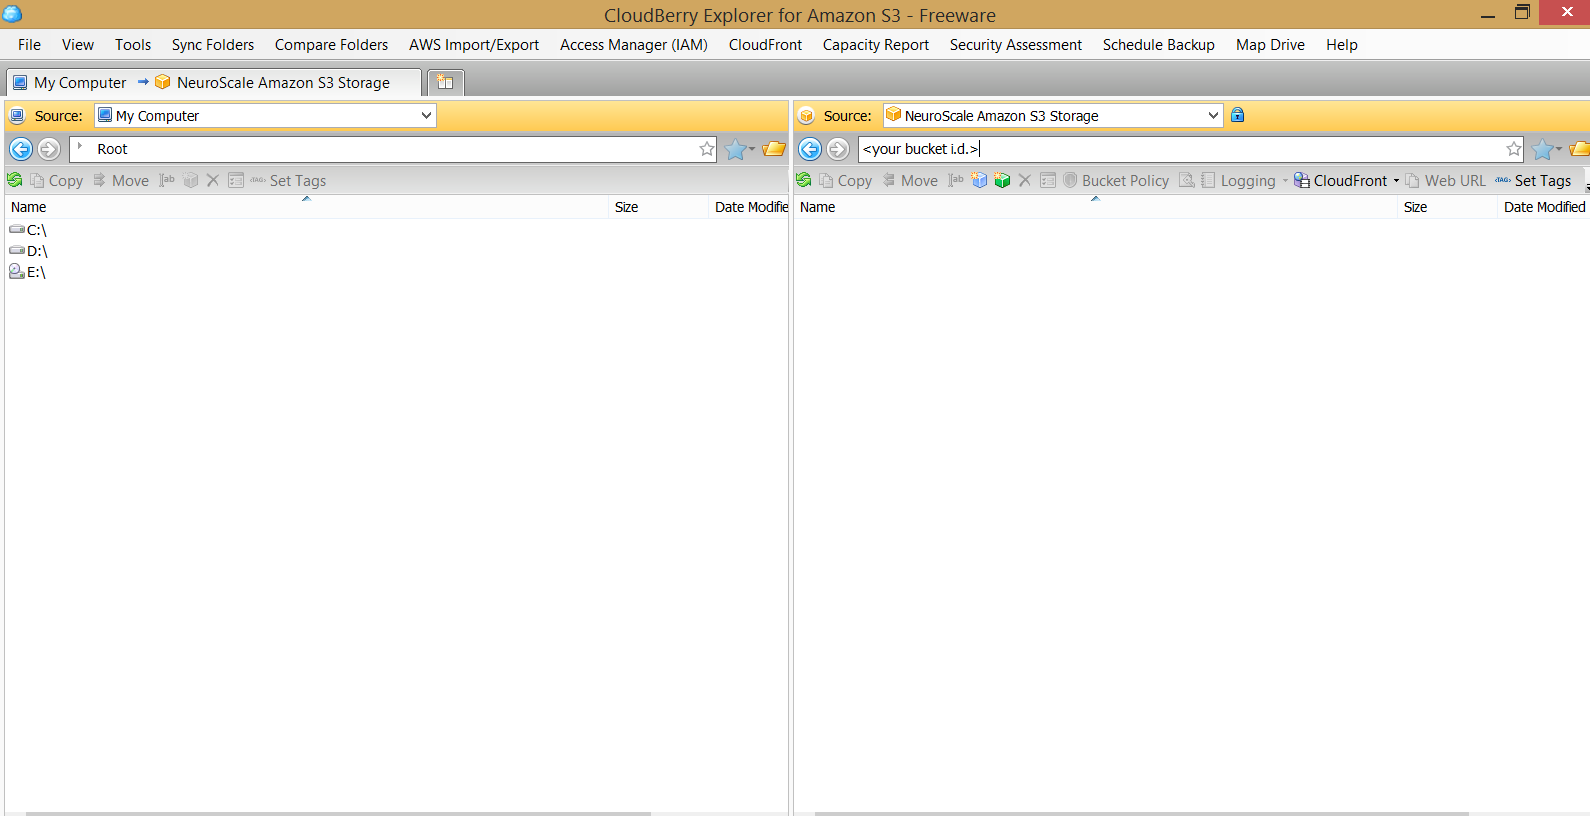Select the E:\ drive
This screenshot has width=1590, height=816.
coord(28,272)
